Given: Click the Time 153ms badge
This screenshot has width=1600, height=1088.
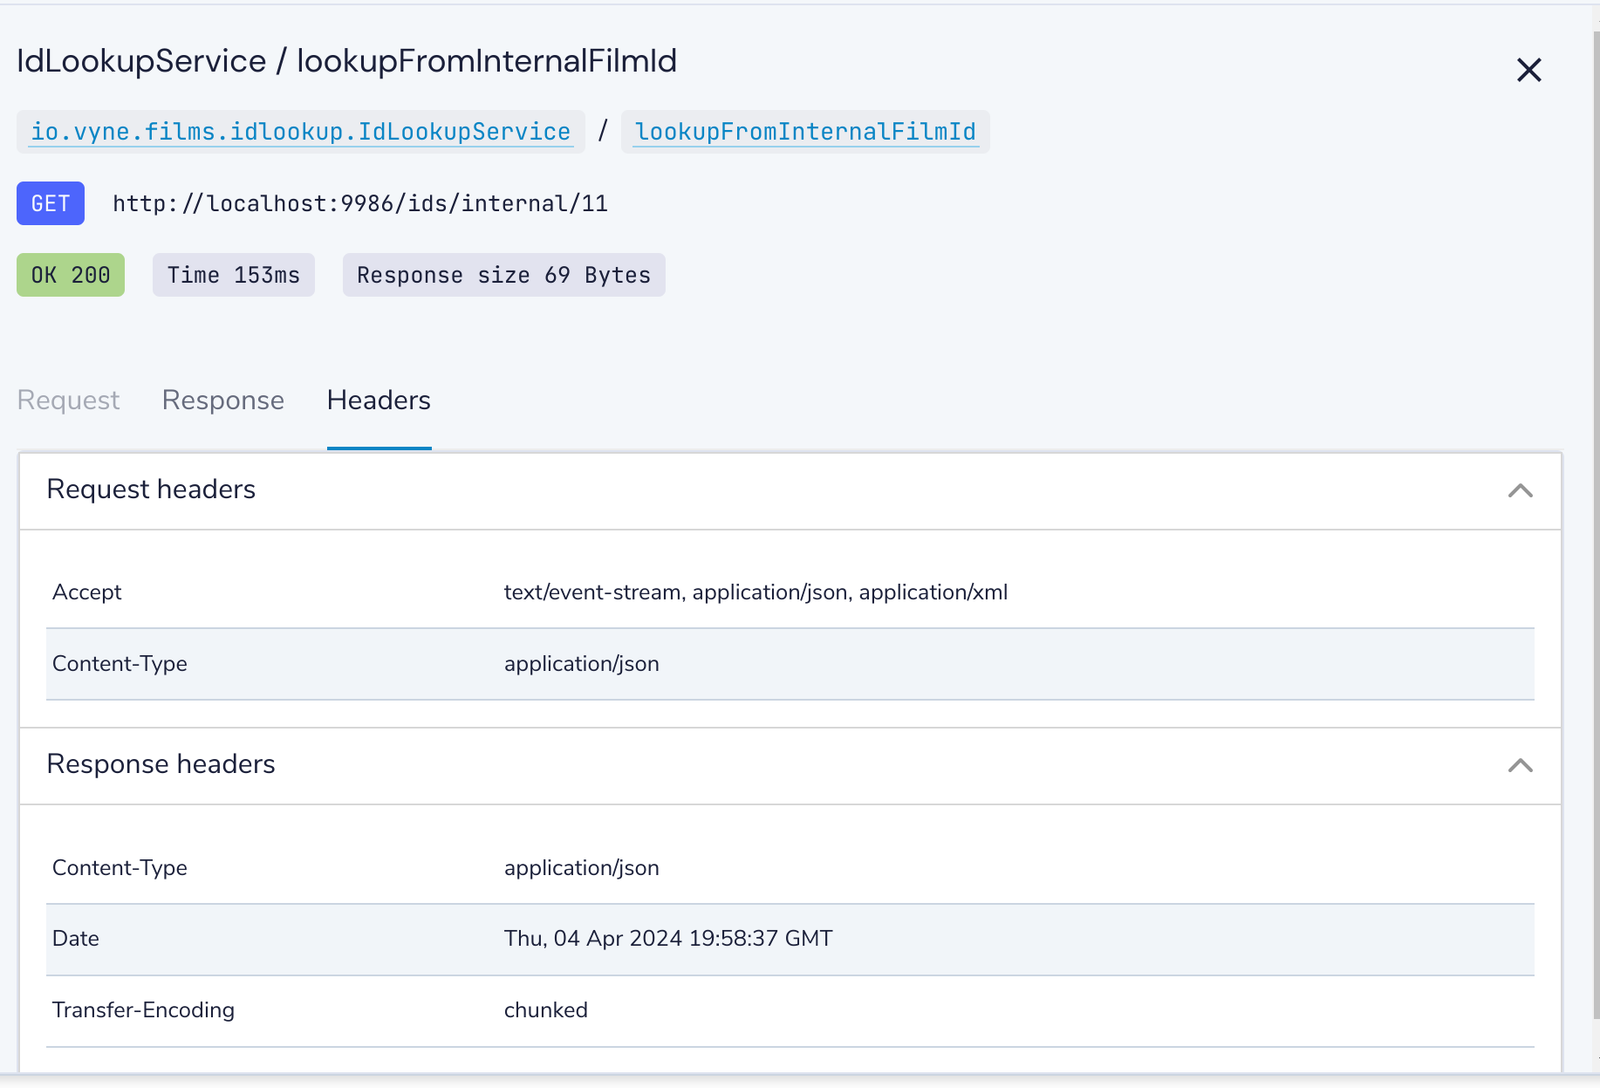Looking at the screenshot, I should click(x=233, y=275).
